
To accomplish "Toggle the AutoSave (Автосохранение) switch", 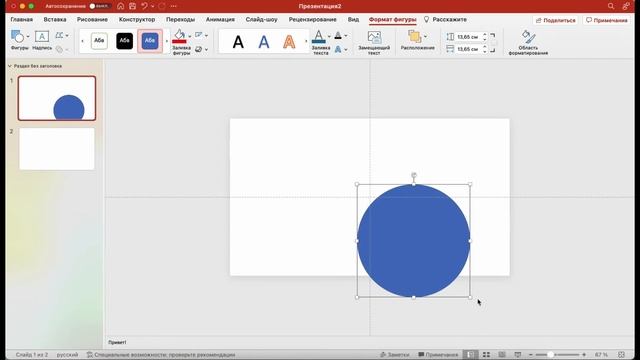I will pyautogui.click(x=99, y=6).
